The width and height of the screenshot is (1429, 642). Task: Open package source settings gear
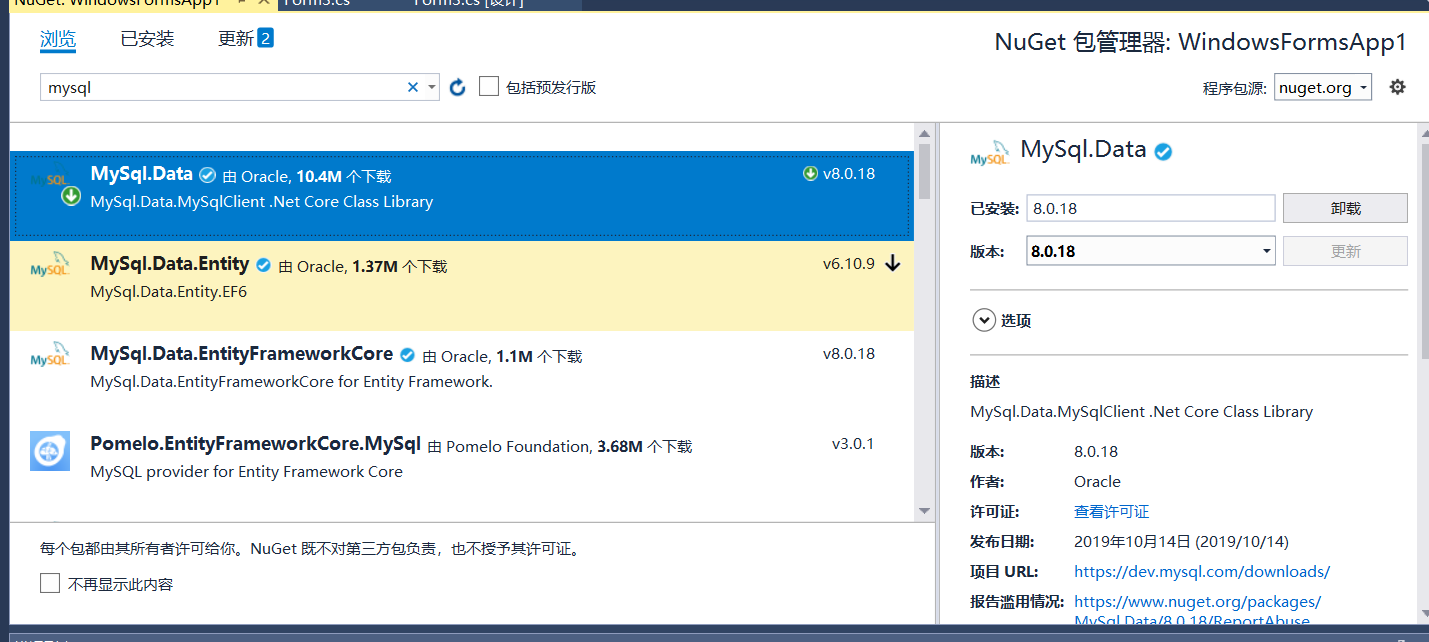coord(1398,87)
